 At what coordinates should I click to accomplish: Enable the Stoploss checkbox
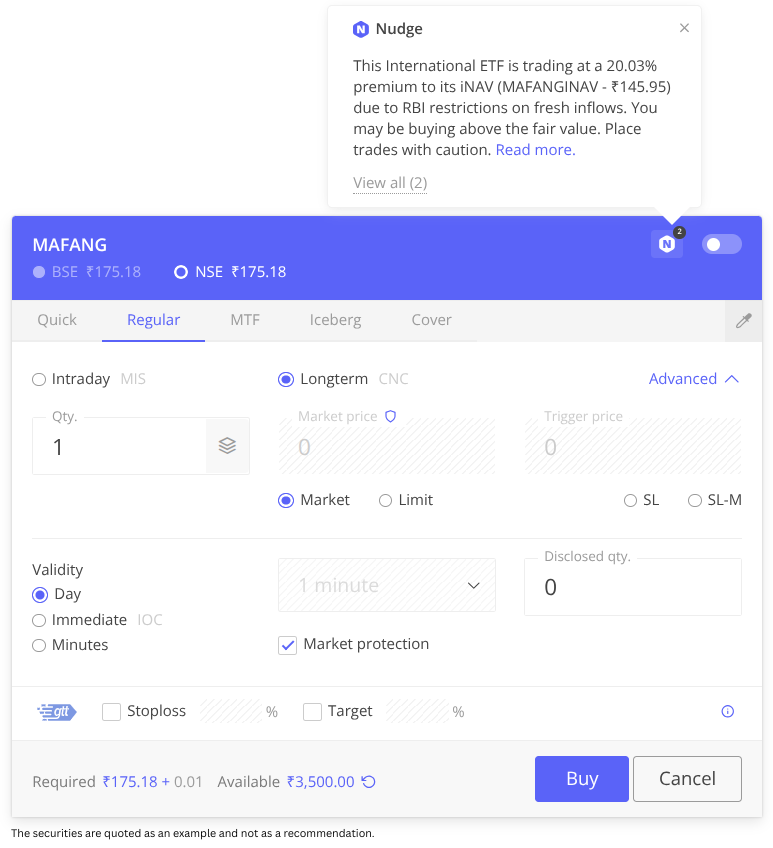tap(111, 712)
